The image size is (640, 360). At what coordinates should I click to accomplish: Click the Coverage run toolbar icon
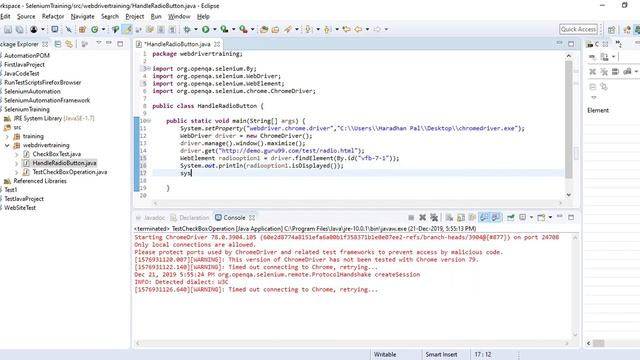pos(224,29)
